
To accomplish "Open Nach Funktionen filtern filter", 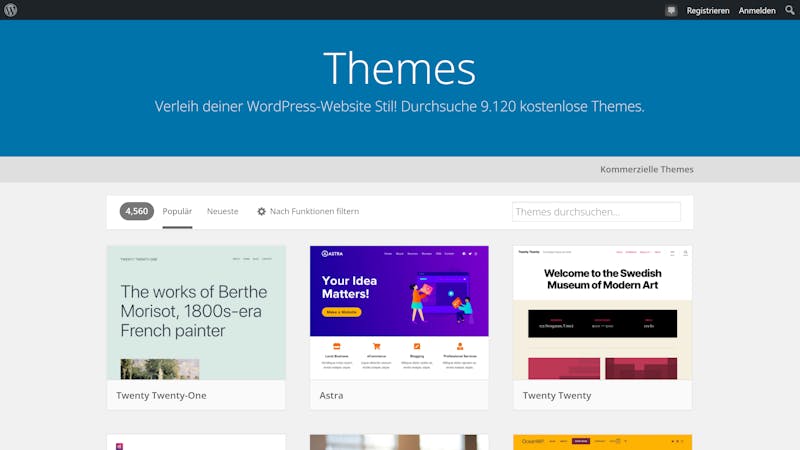I will 314,211.
